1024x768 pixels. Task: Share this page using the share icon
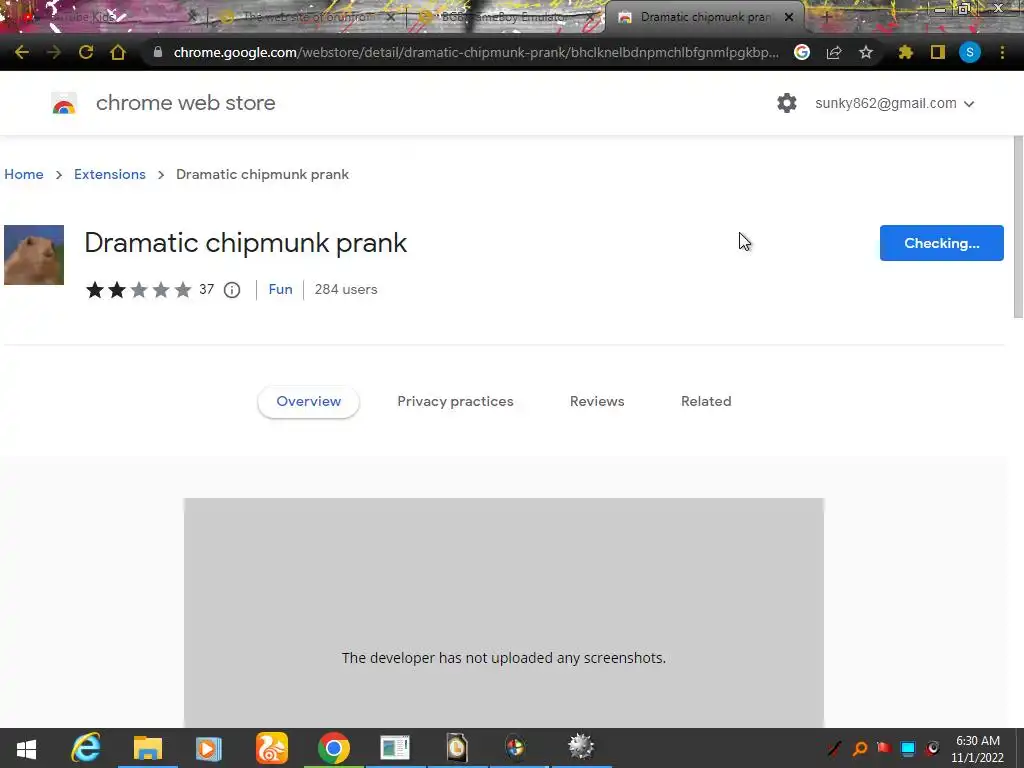point(834,52)
